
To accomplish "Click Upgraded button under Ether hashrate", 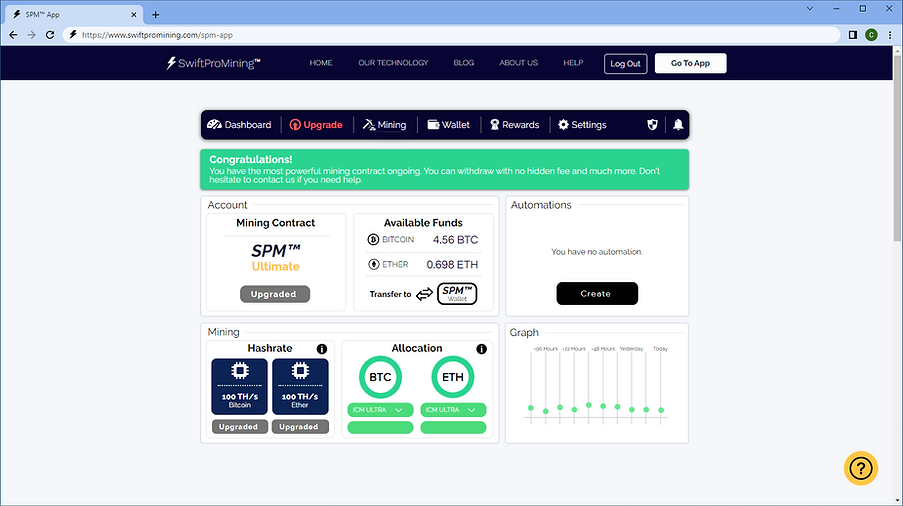I will tap(299, 427).
